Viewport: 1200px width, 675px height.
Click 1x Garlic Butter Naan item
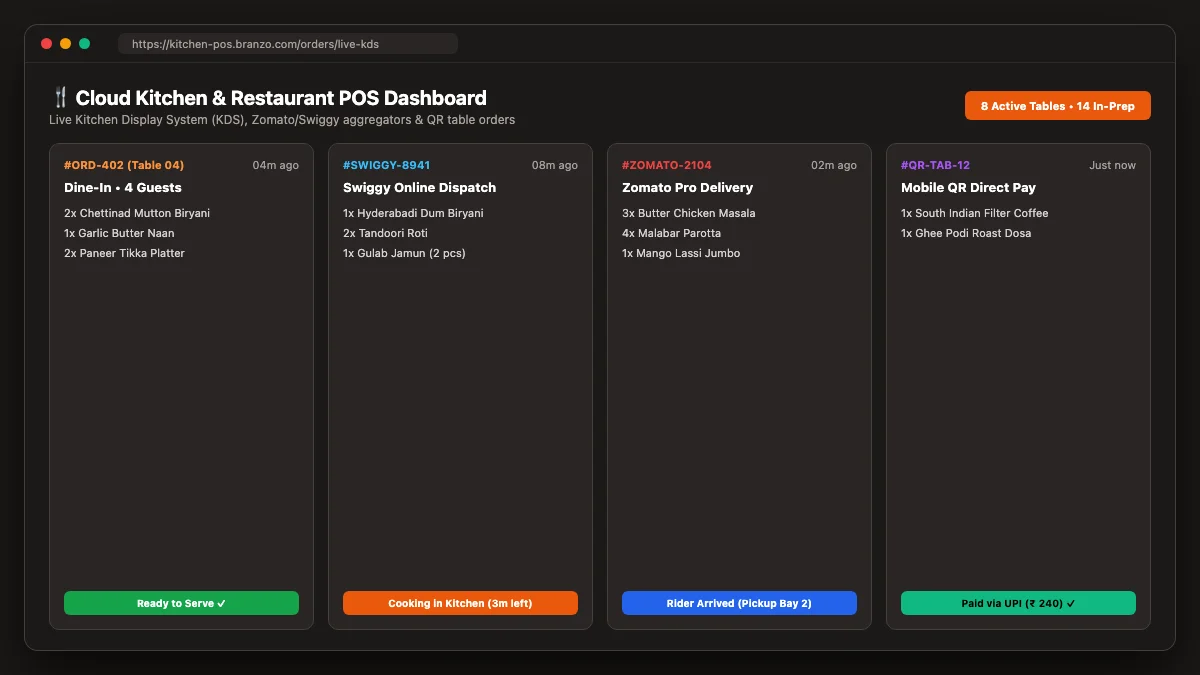click(119, 233)
